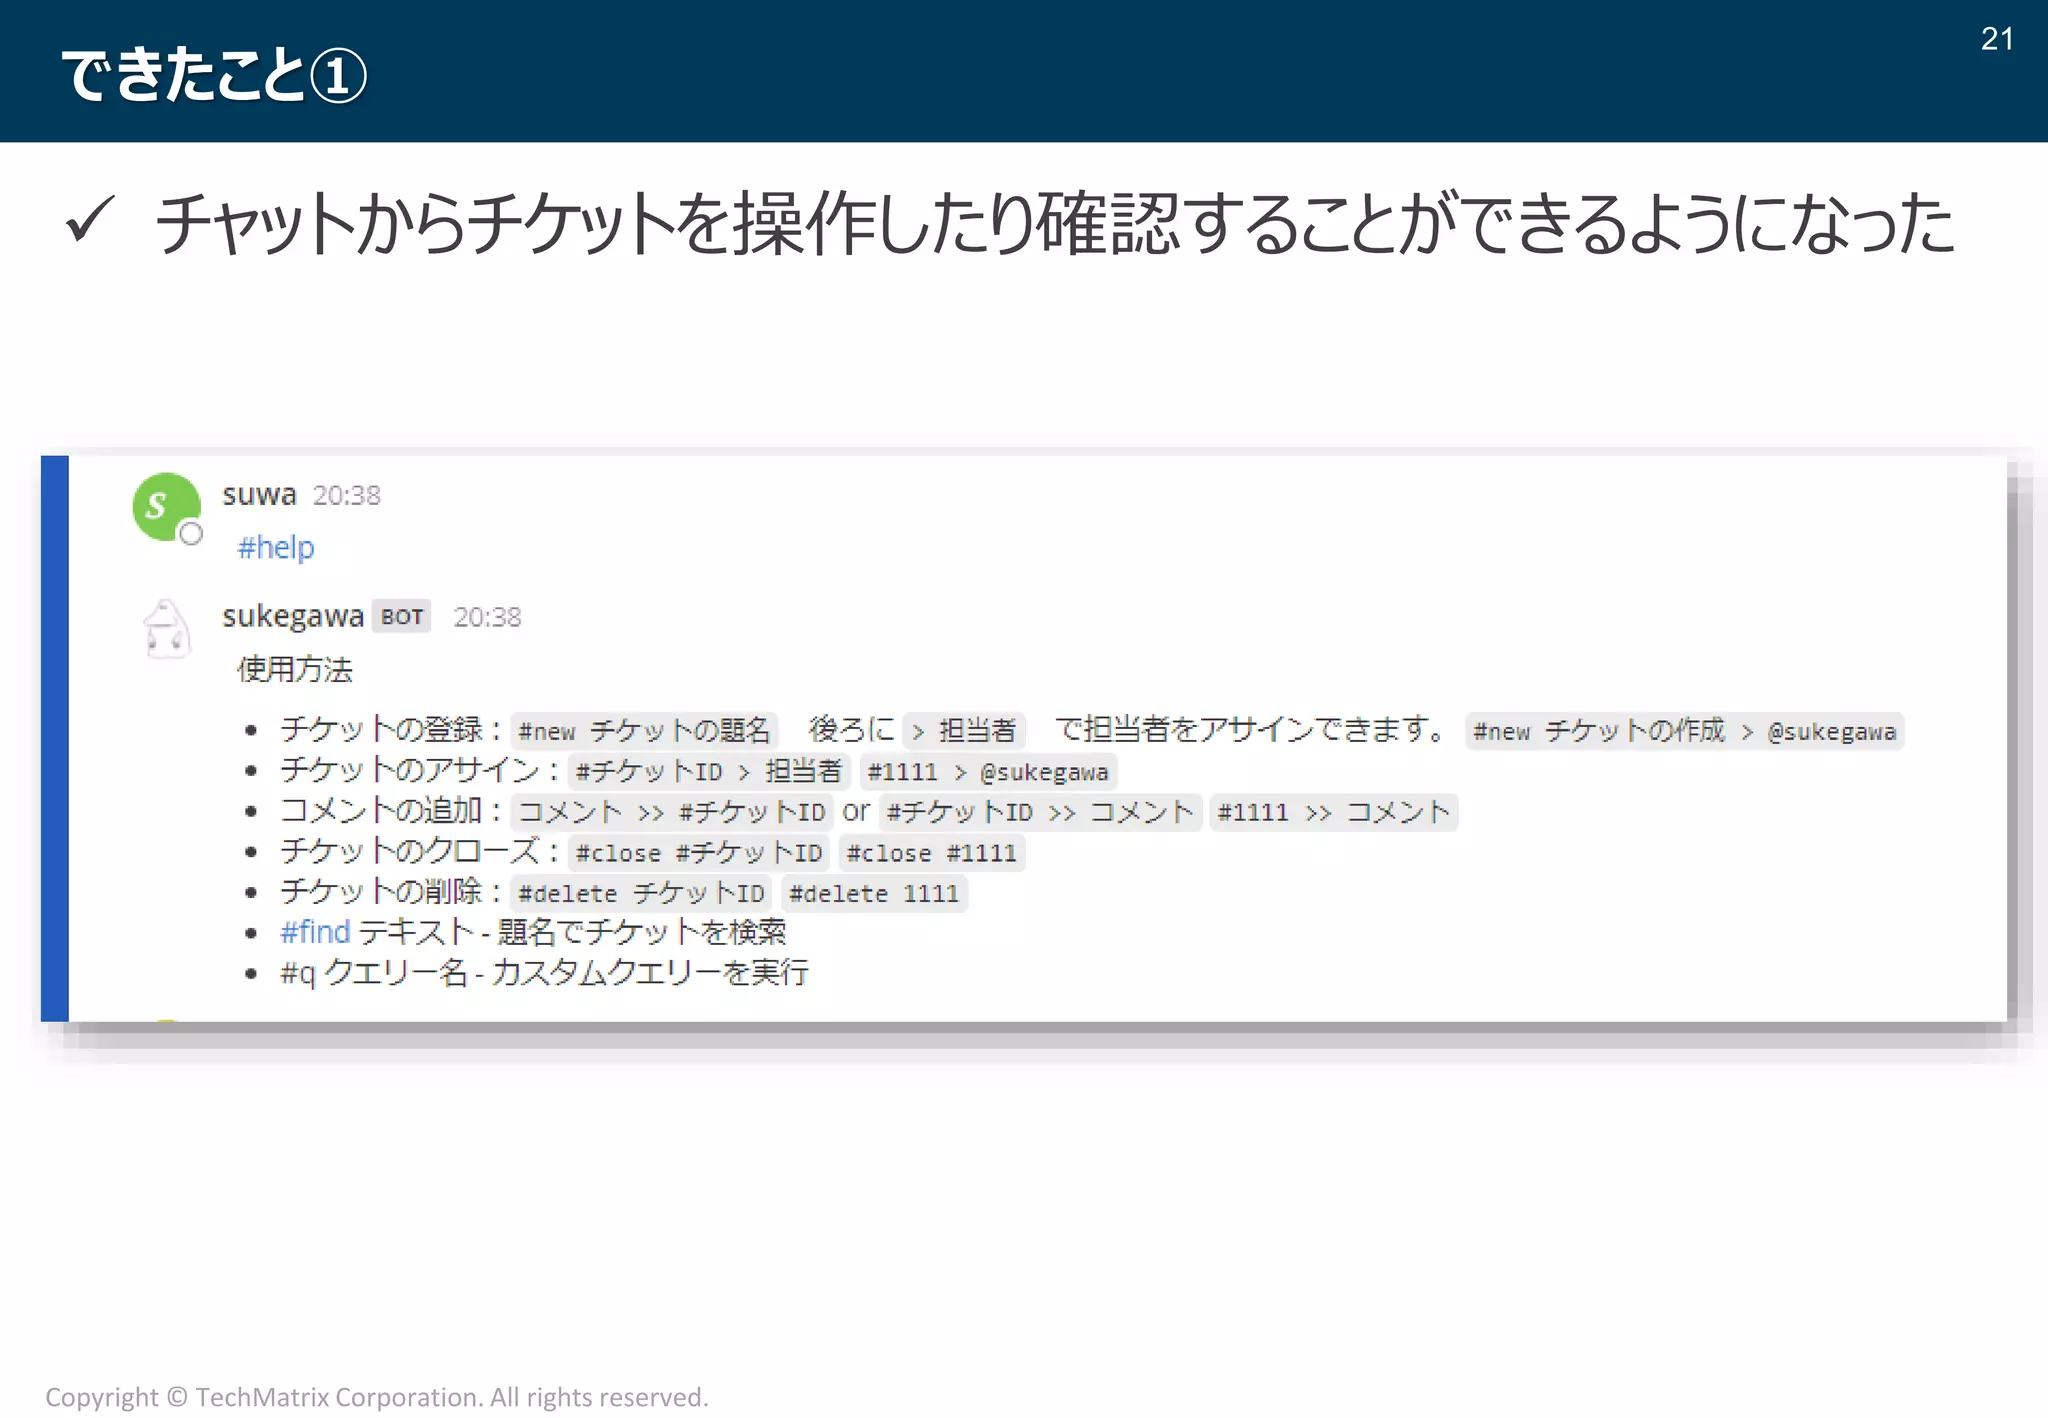Image resolution: width=2048 pixels, height=1418 pixels.
Task: Click the '#チケットID > 担当者' code snippet
Action: point(708,772)
